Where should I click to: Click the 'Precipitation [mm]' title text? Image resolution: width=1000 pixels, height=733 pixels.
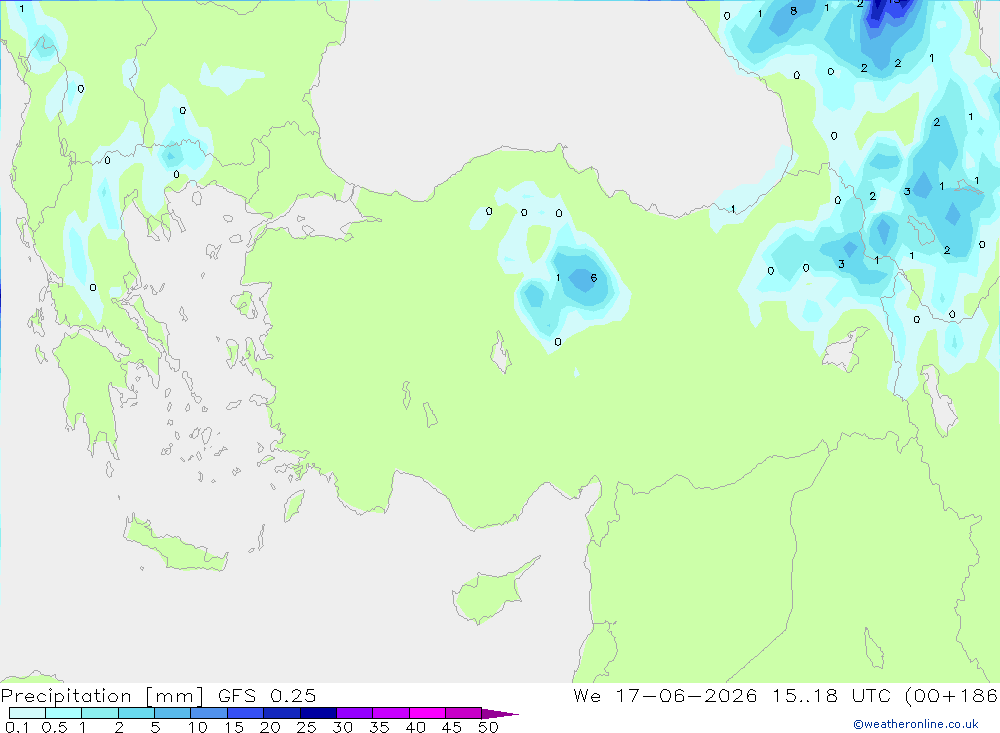coord(103,696)
